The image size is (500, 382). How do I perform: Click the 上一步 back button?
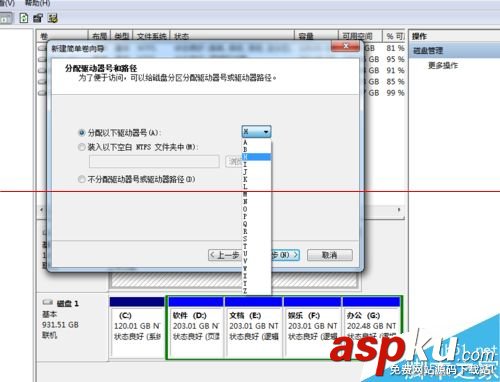coord(225,255)
